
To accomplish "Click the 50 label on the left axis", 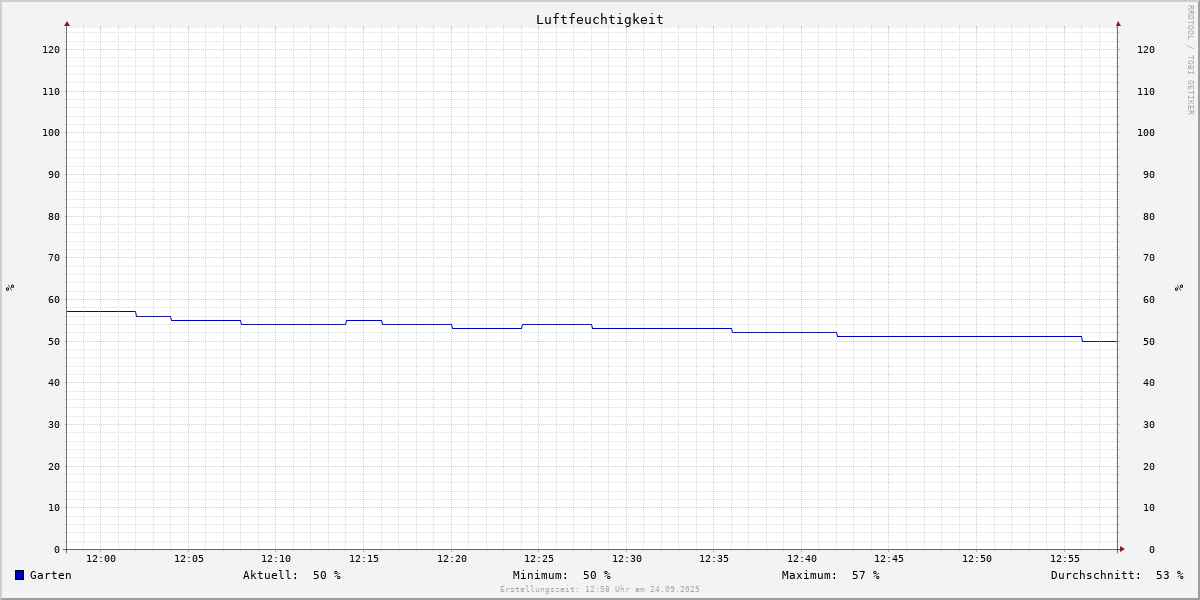I will [54, 341].
